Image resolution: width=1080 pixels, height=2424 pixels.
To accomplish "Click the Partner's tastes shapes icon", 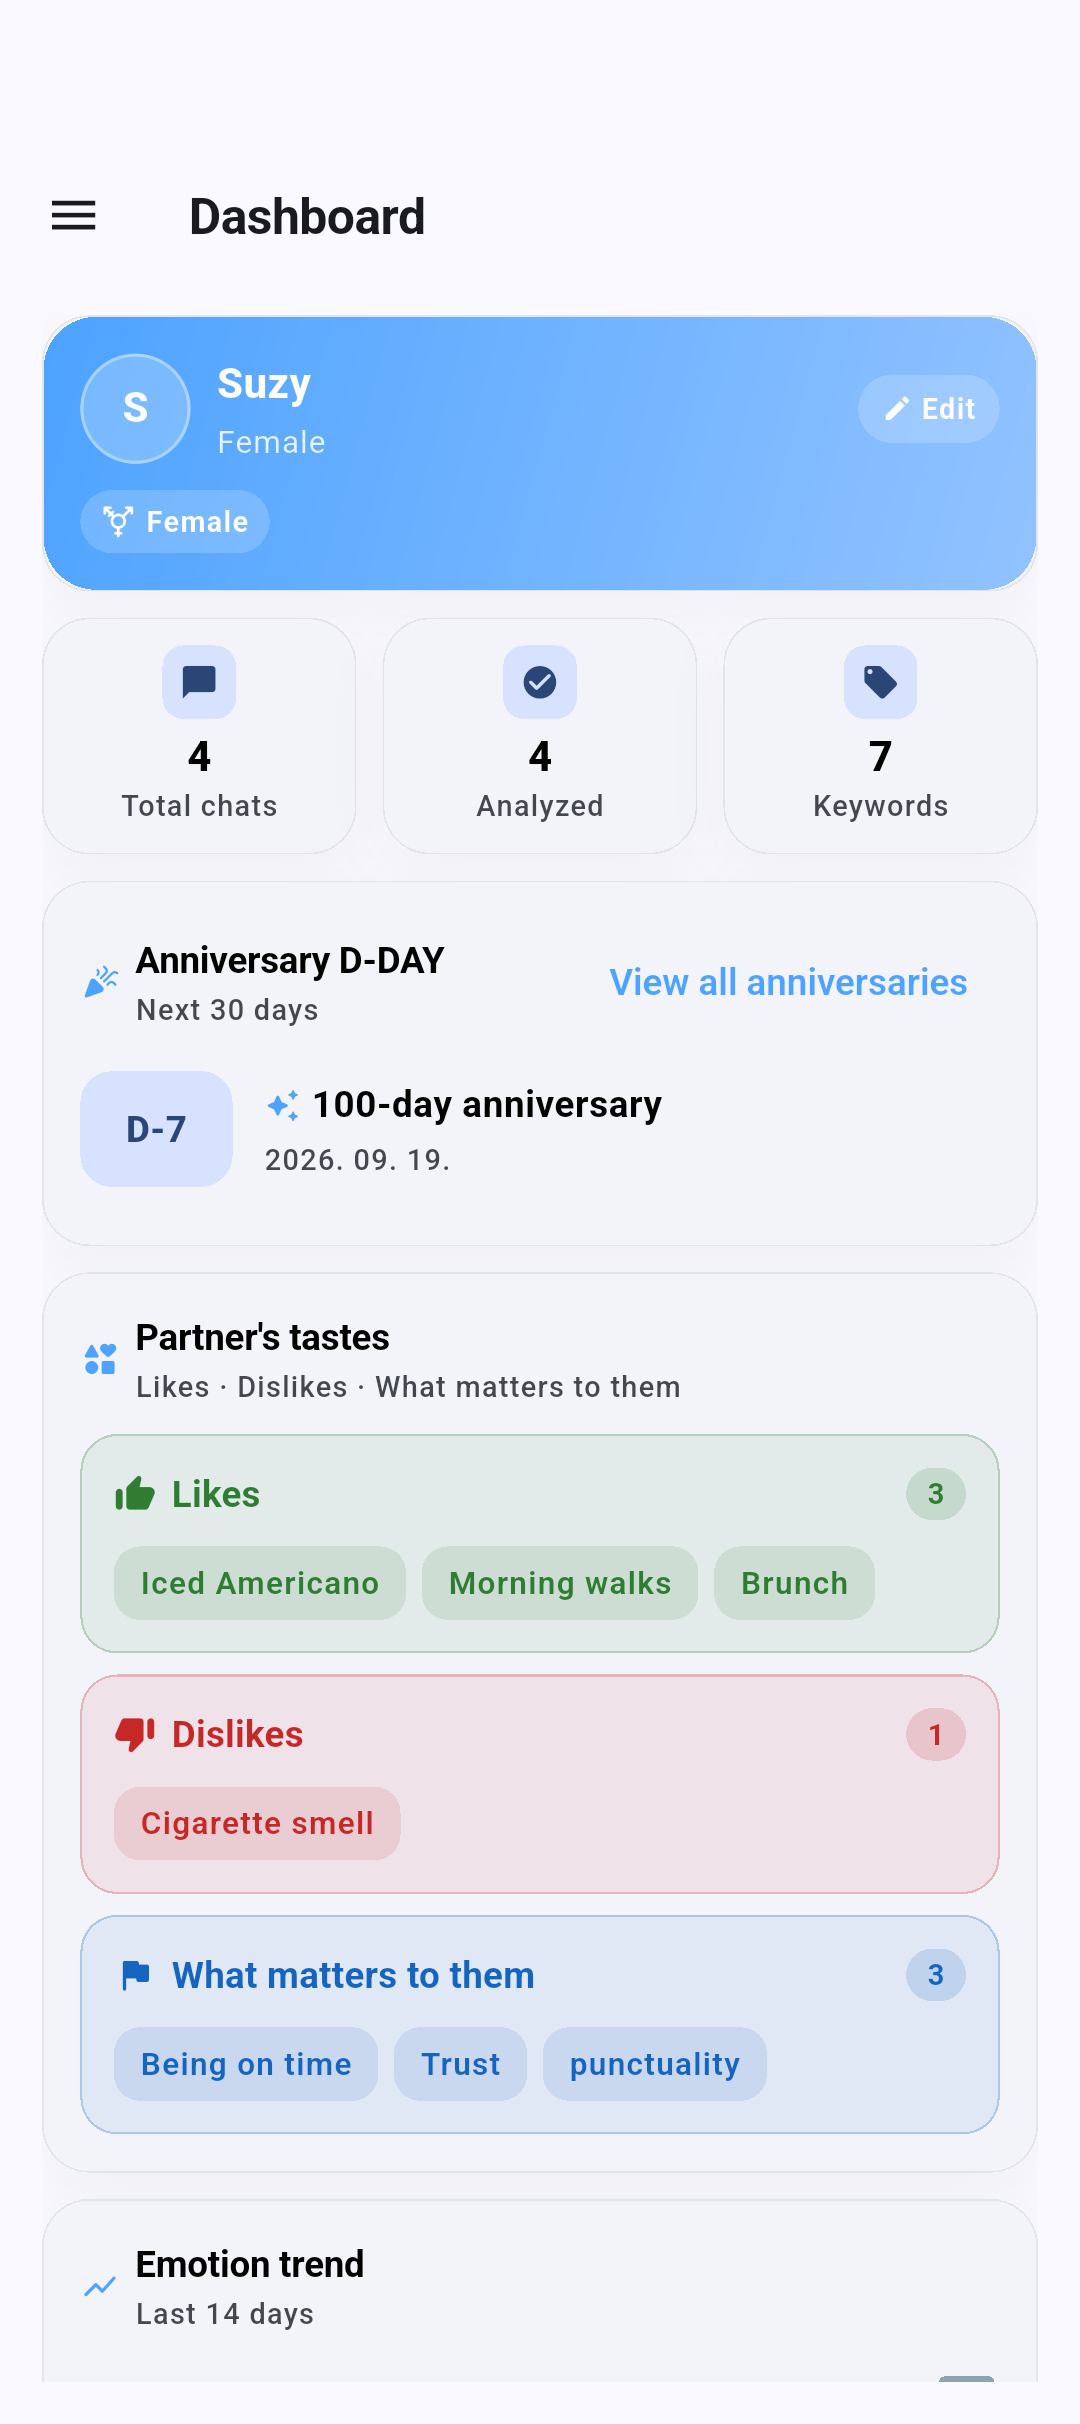I will point(100,1359).
